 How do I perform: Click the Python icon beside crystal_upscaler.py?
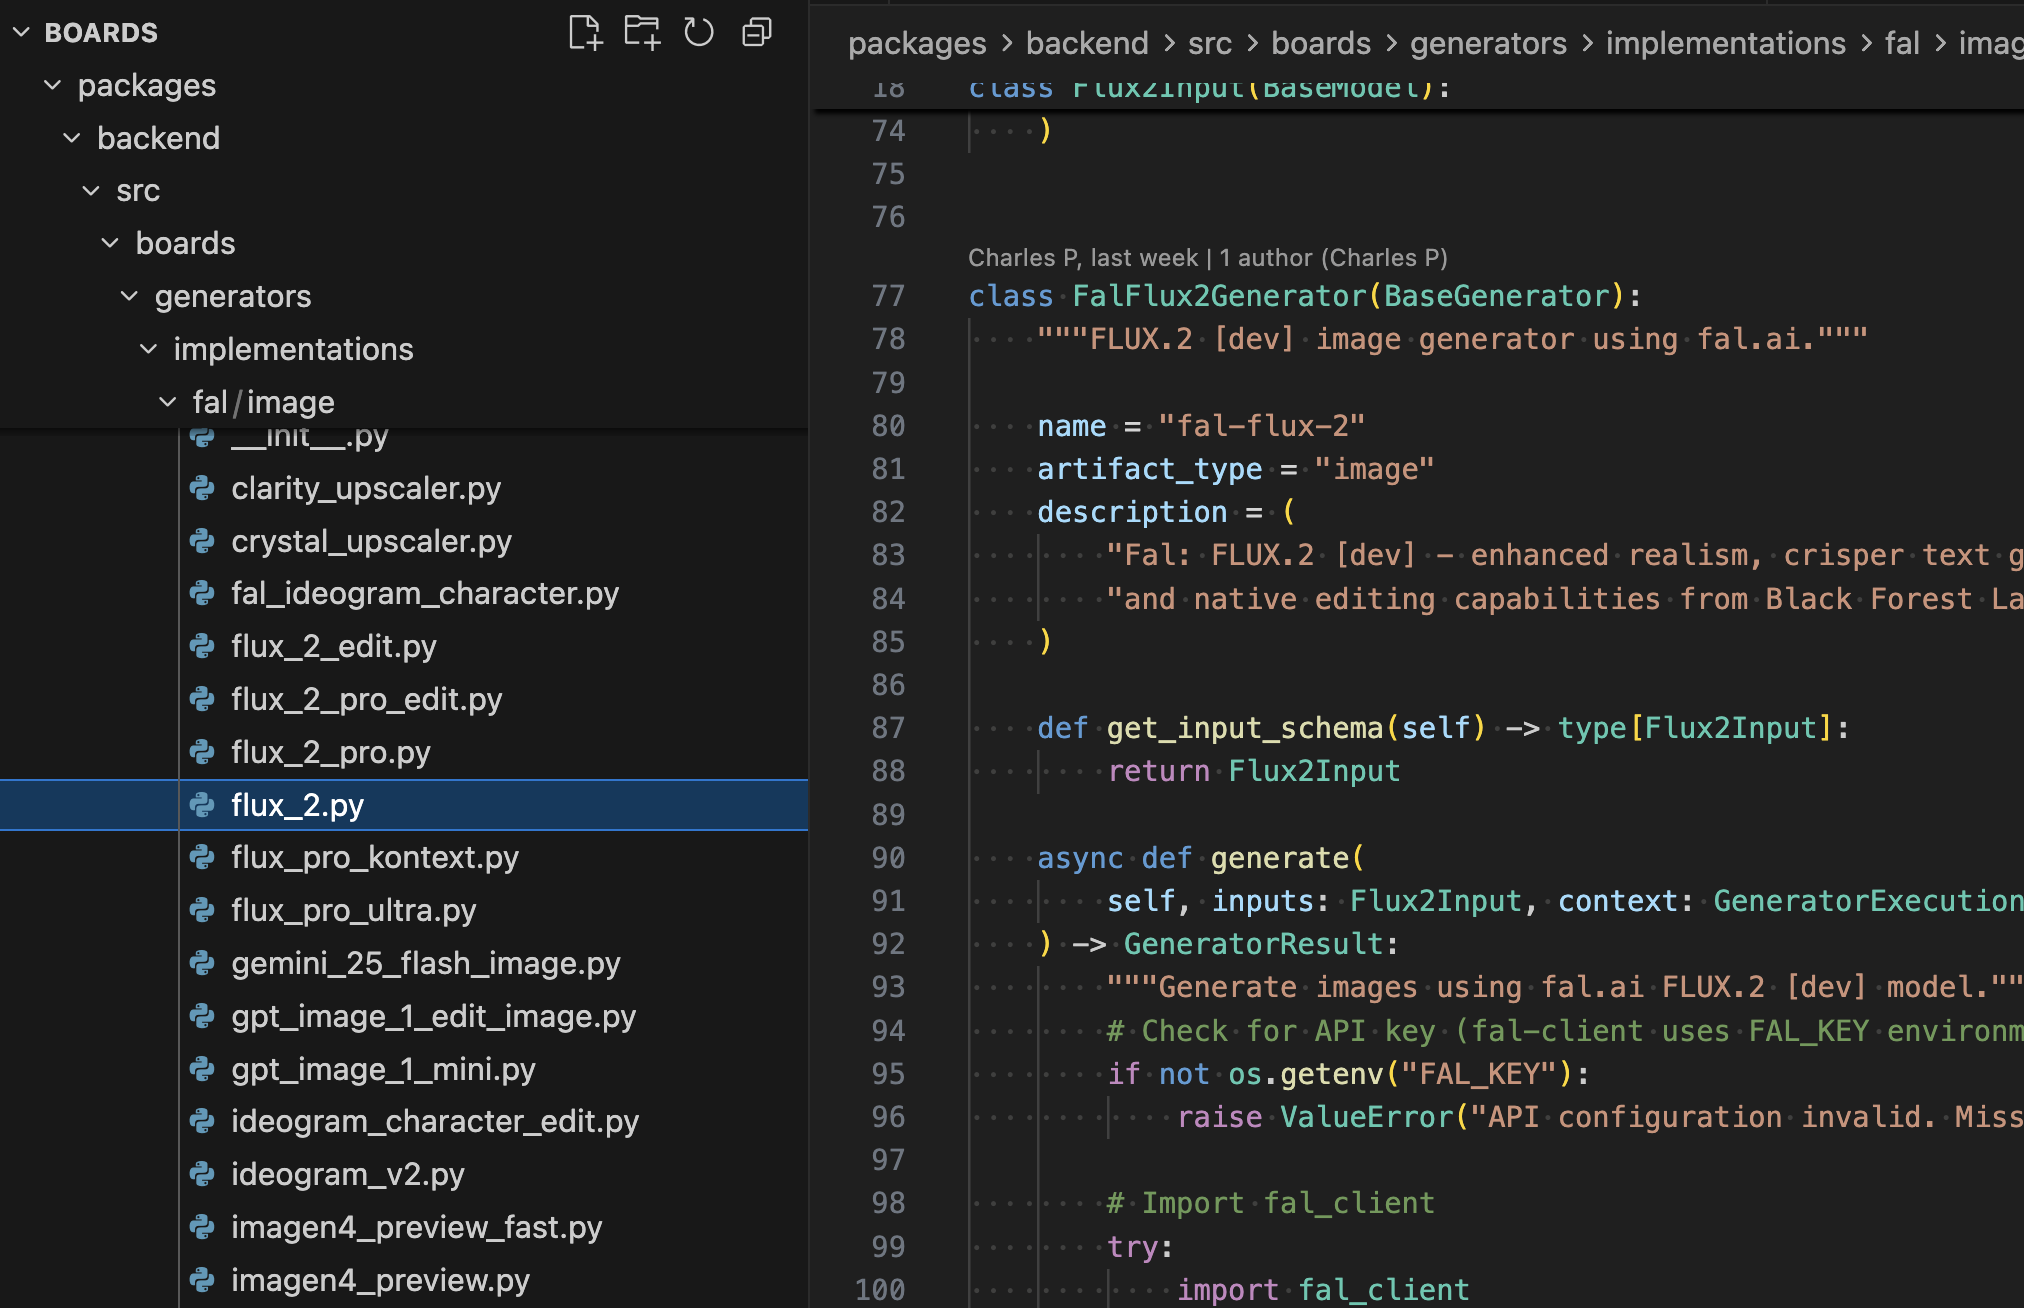(204, 541)
